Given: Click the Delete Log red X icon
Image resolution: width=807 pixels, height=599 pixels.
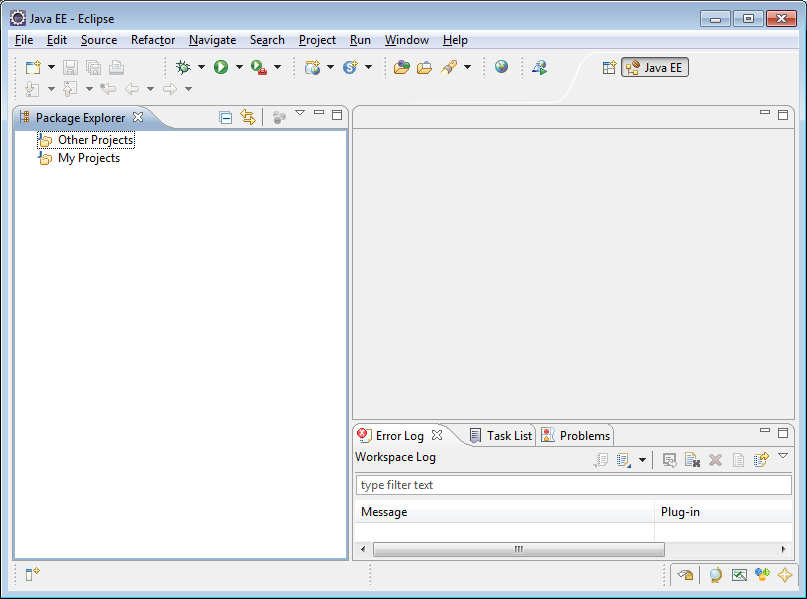Looking at the screenshot, I should 715,460.
